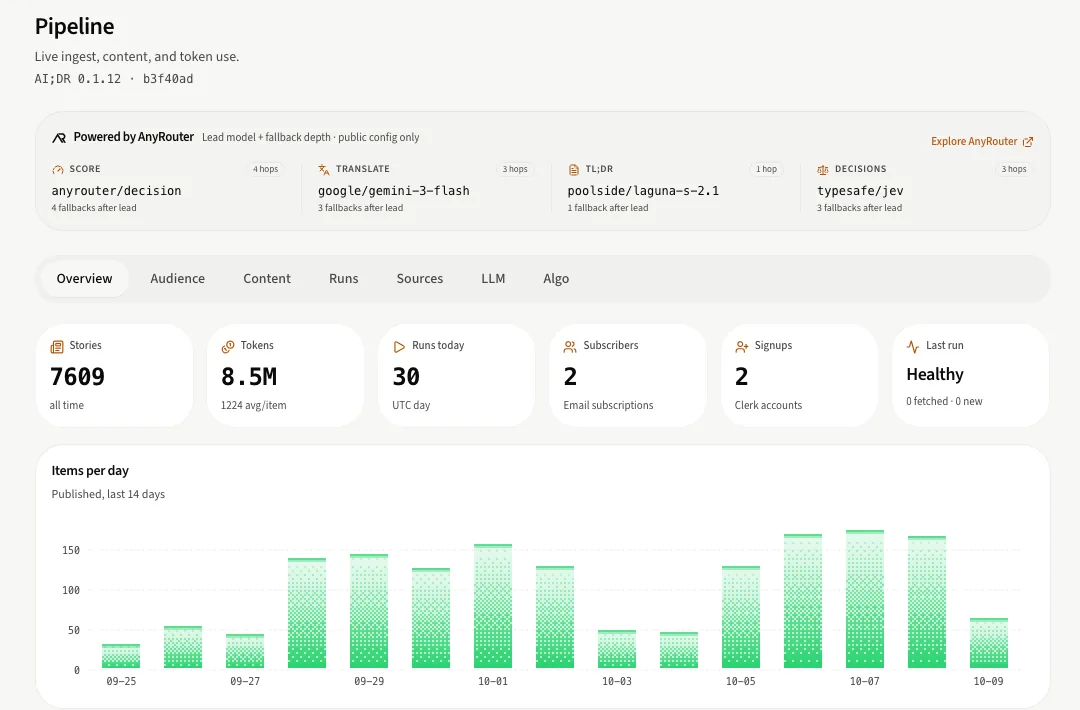This screenshot has height=710, width=1080.
Task: Select the Overview tab
Action: [x=84, y=279]
